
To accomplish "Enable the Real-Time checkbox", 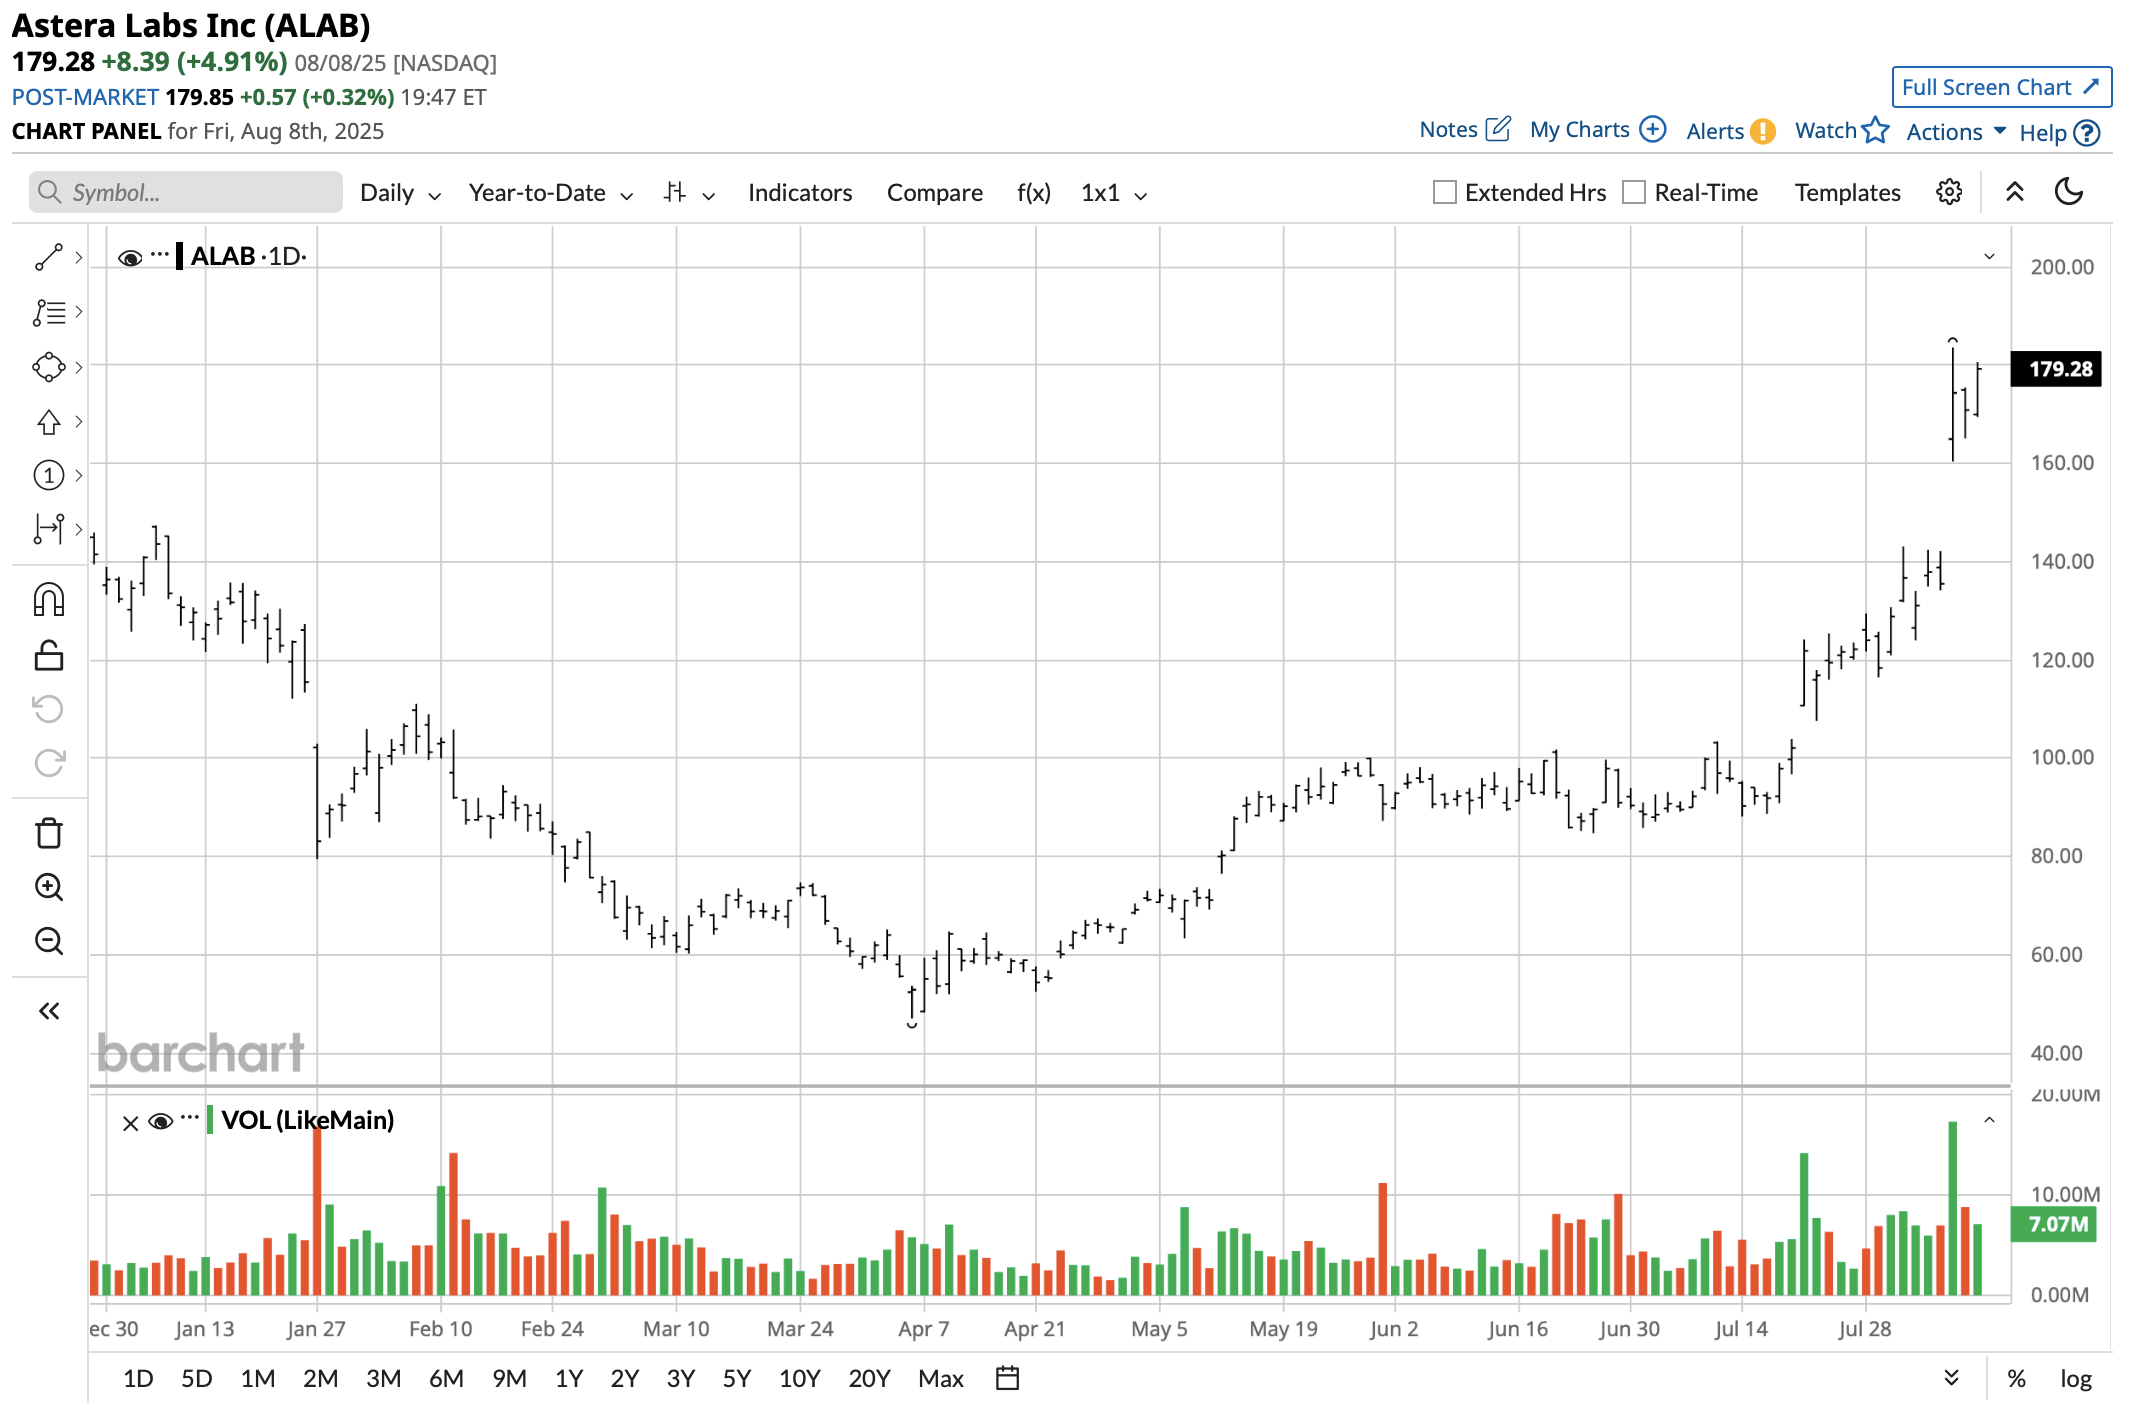I will [1634, 192].
